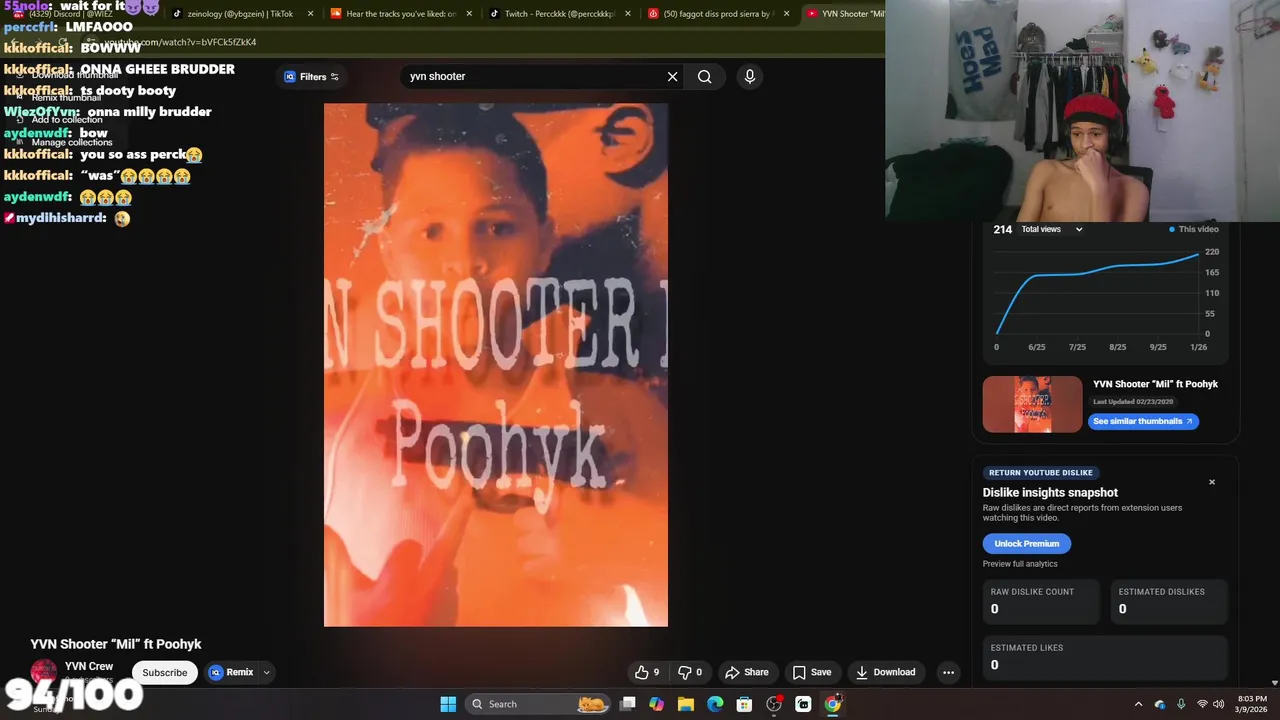Click the ESTIMATED DISLIKES card
Image resolution: width=1280 pixels, height=720 pixels.
pos(1169,601)
